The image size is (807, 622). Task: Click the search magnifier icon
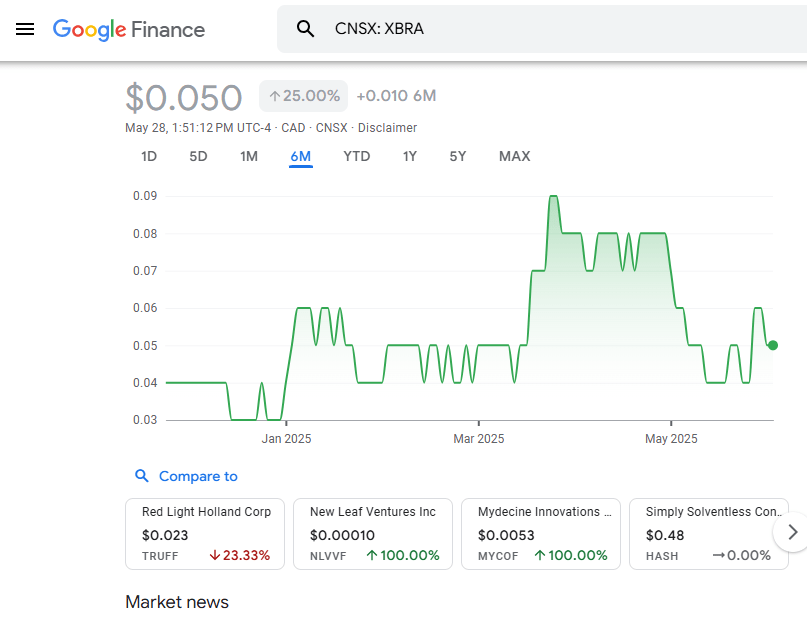click(x=306, y=29)
